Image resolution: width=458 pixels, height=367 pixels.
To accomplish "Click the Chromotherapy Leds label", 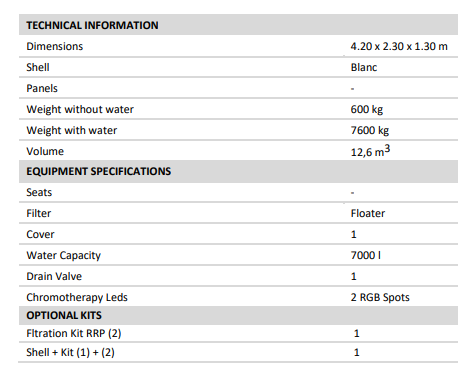I will point(77,297).
